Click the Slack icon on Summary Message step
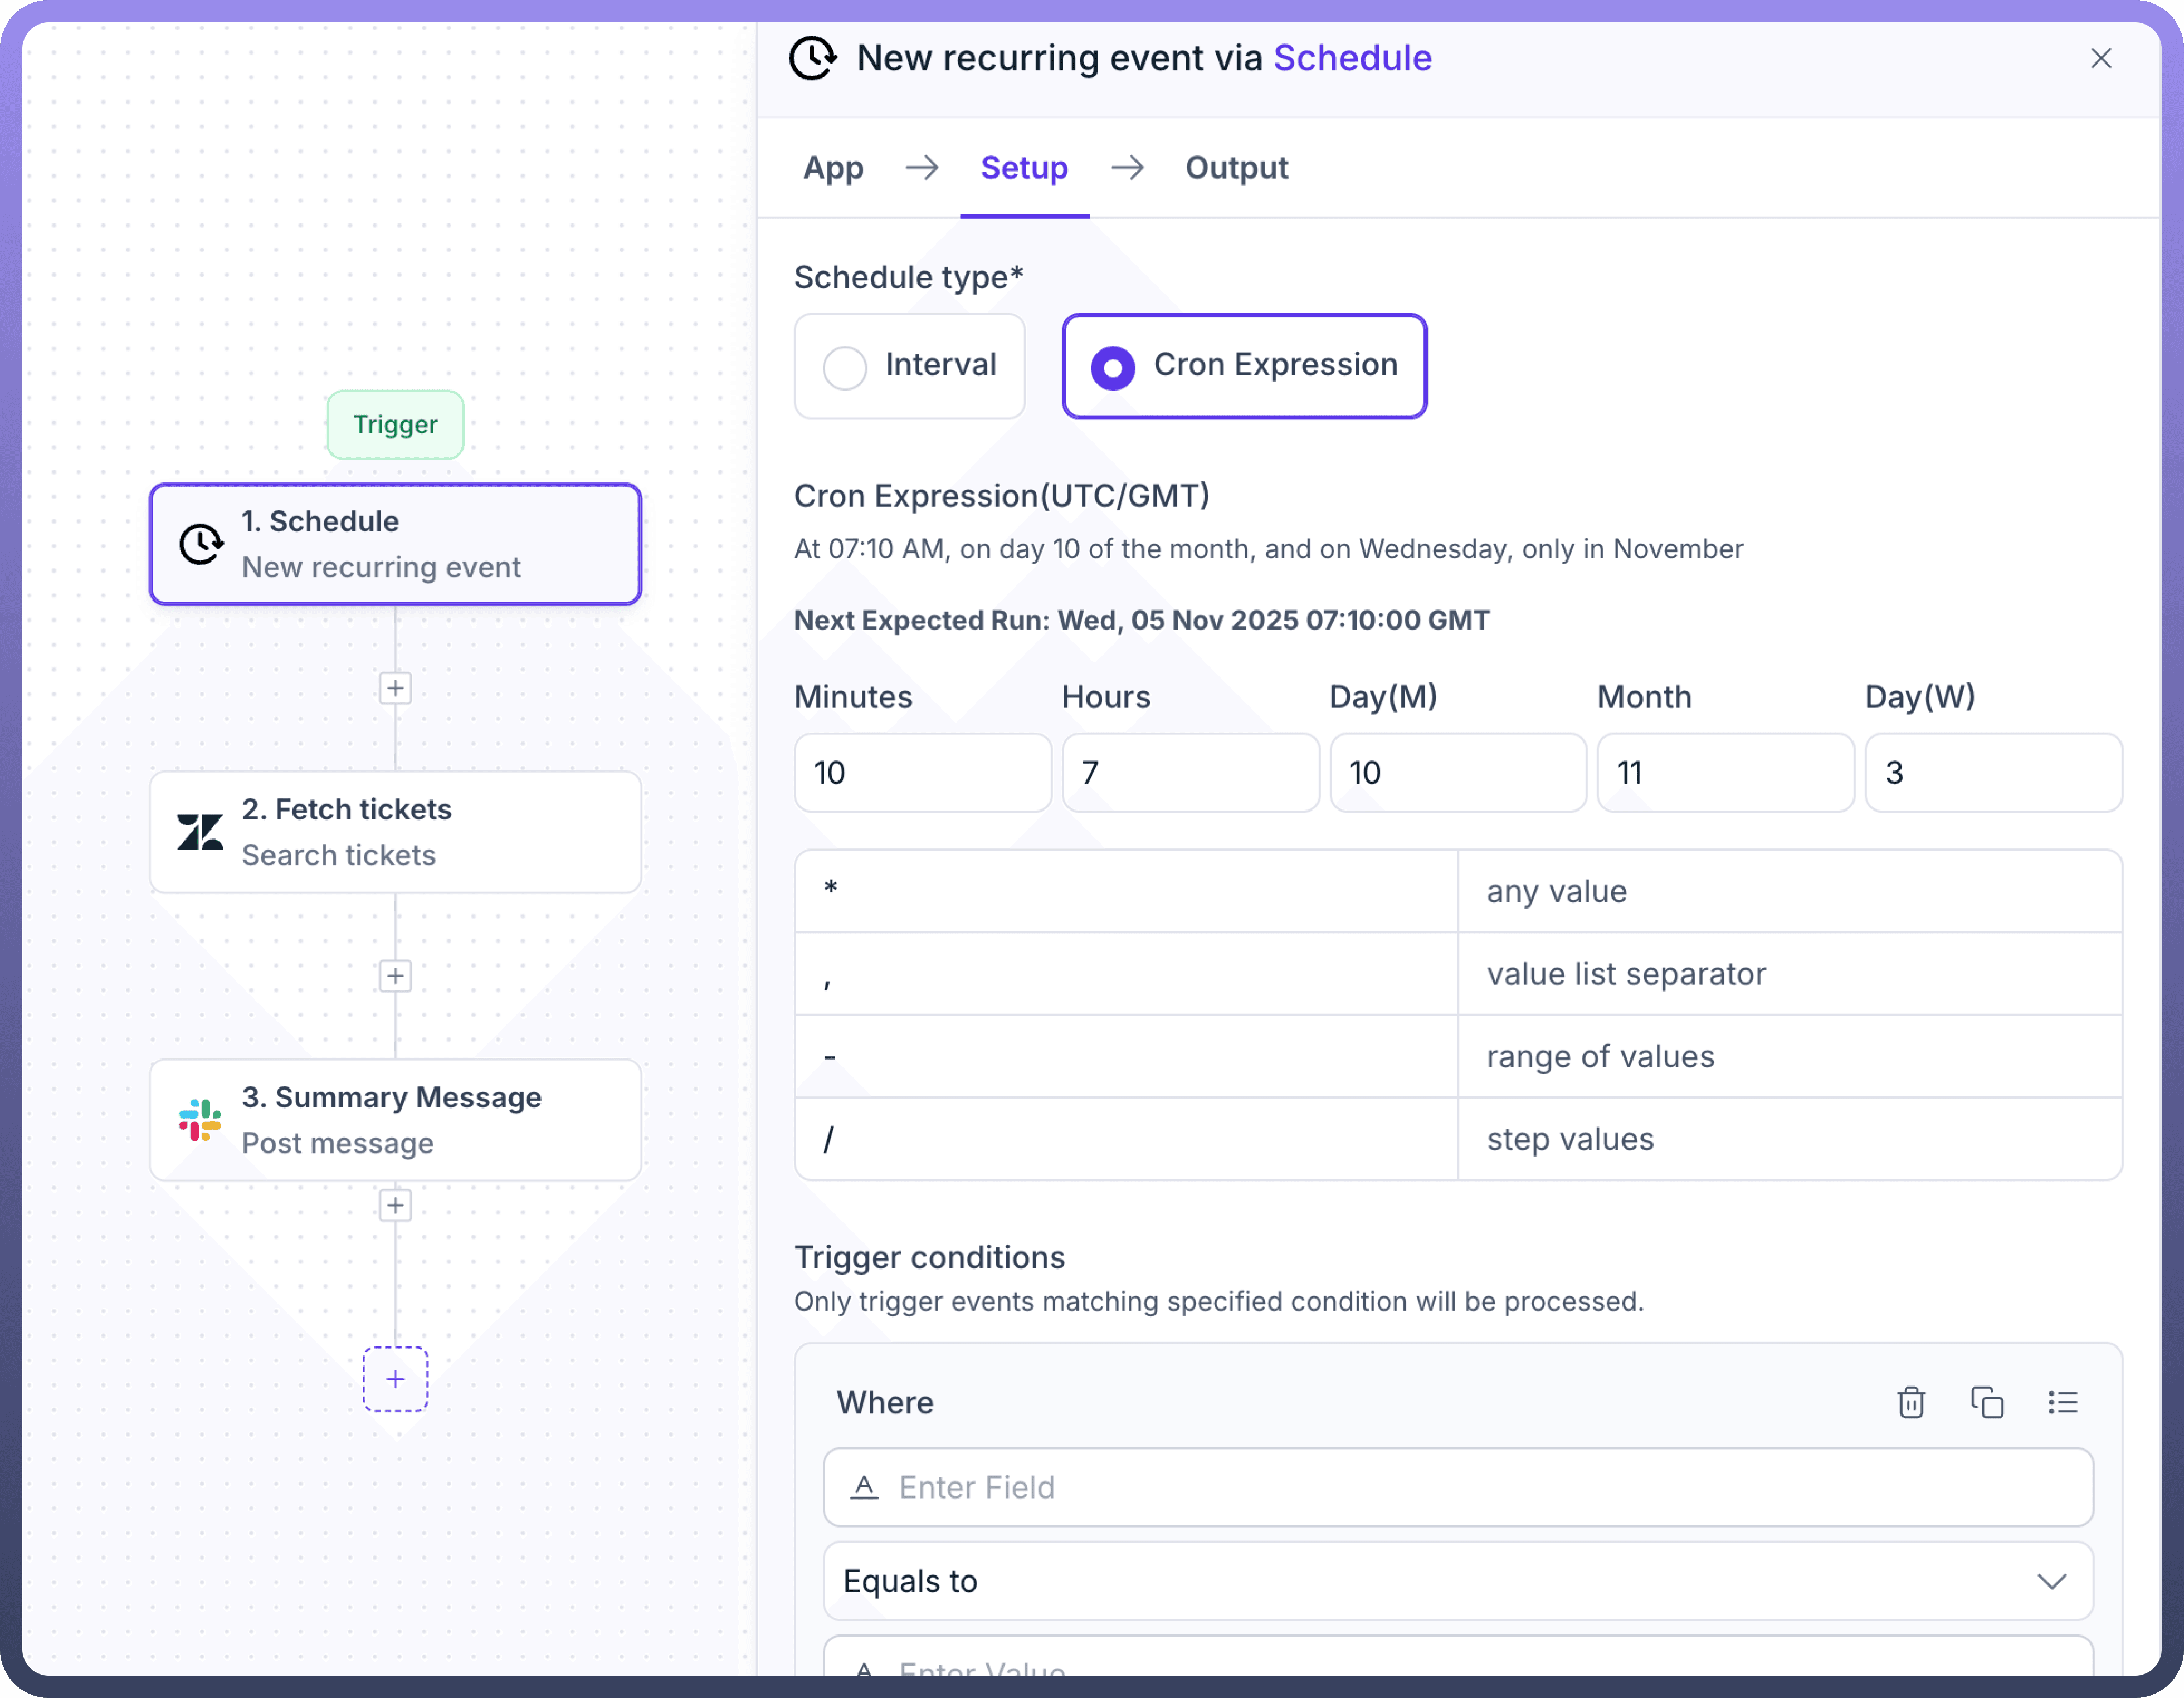The width and height of the screenshot is (2184, 1698). point(200,1120)
